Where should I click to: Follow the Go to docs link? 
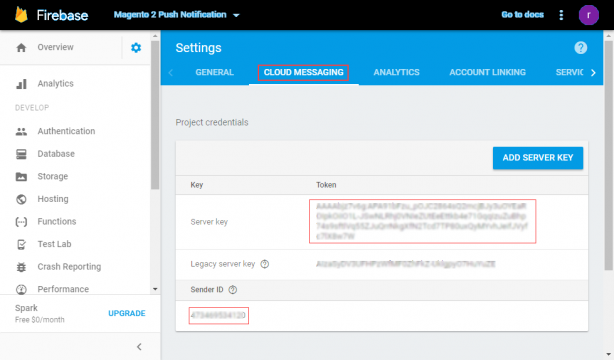point(522,15)
